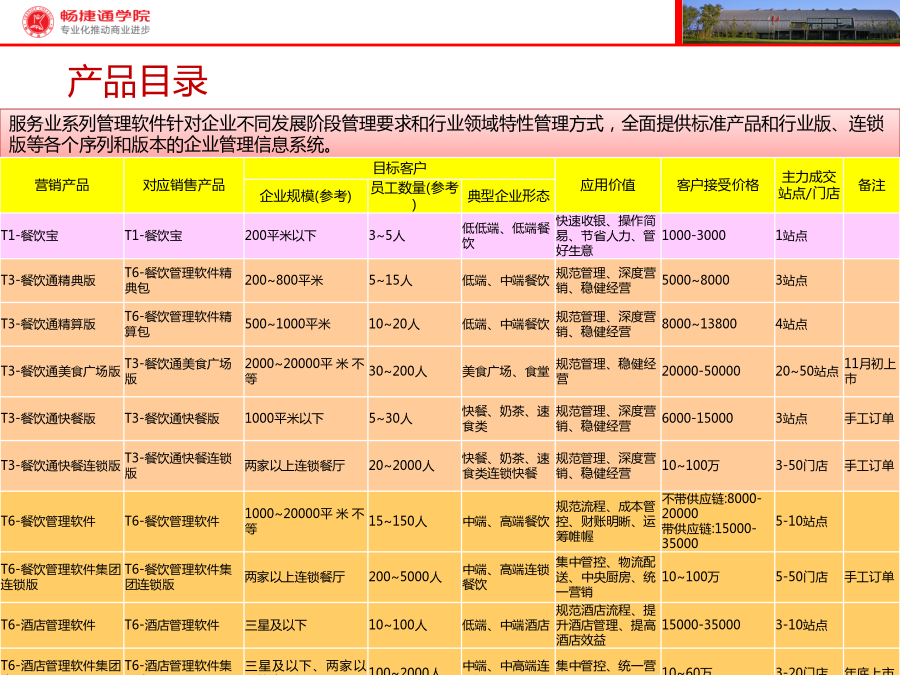Select the 10~20人 staff count cell

[414, 324]
